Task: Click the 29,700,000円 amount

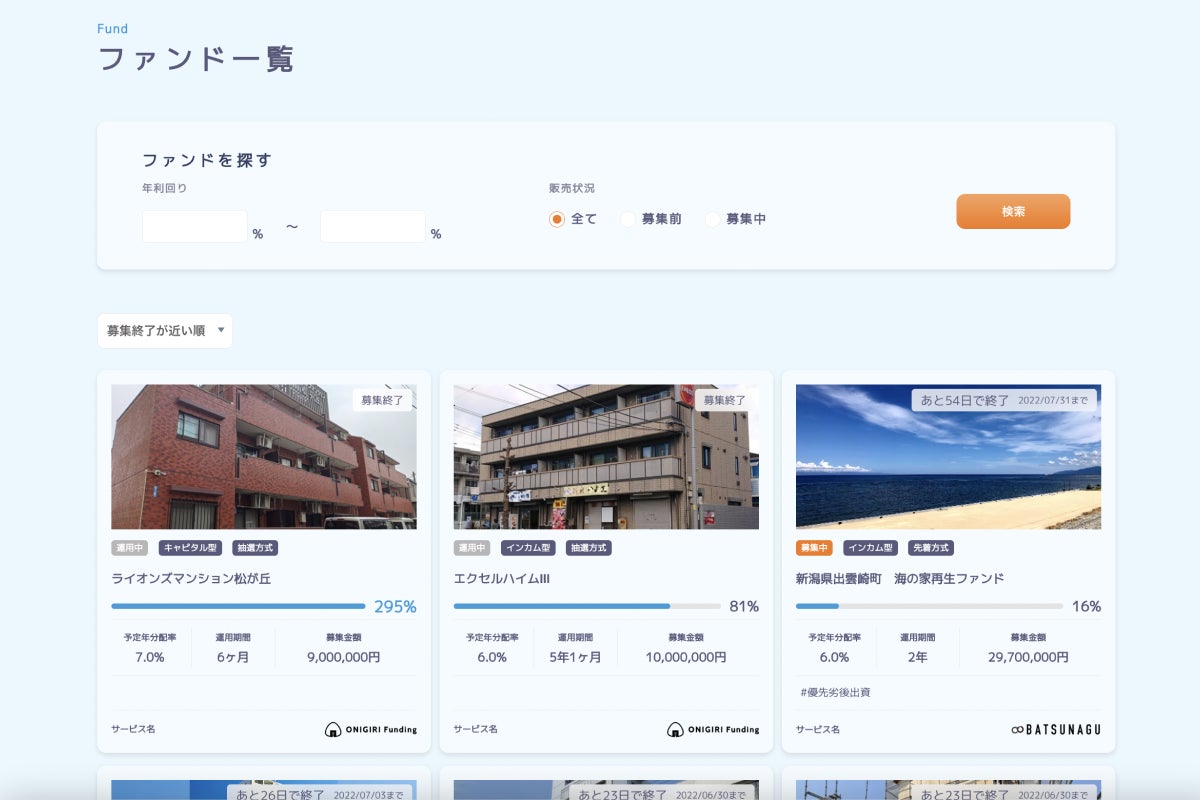Action: pos(1028,657)
